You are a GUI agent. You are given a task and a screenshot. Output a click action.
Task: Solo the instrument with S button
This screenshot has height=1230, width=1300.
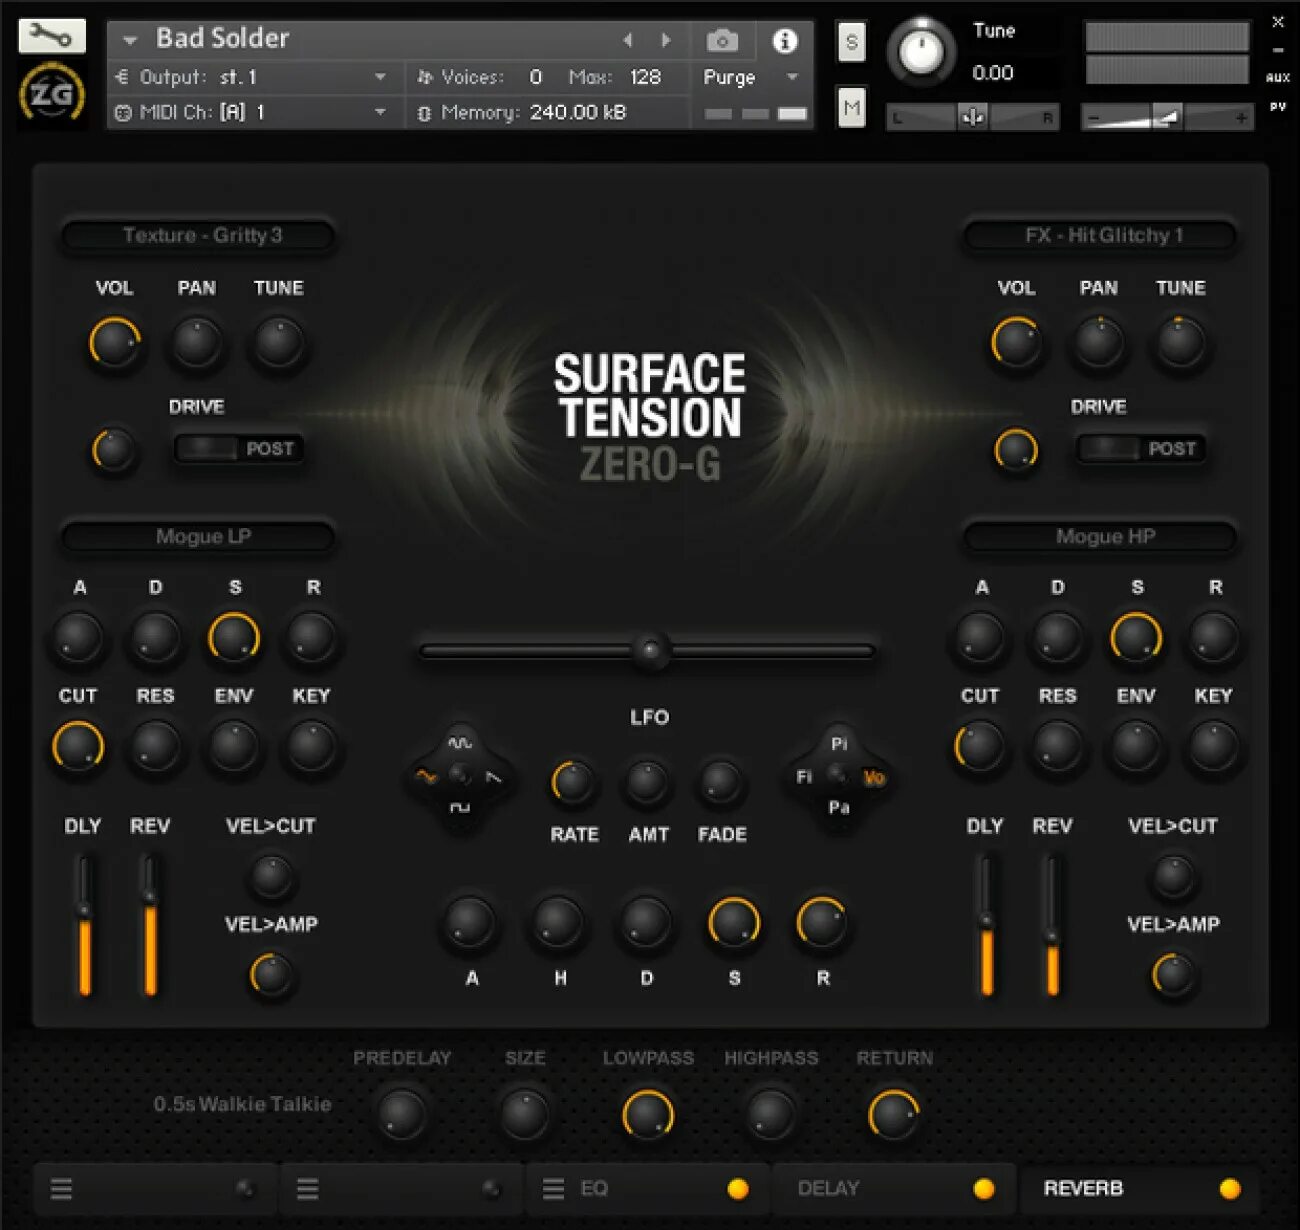(x=851, y=42)
